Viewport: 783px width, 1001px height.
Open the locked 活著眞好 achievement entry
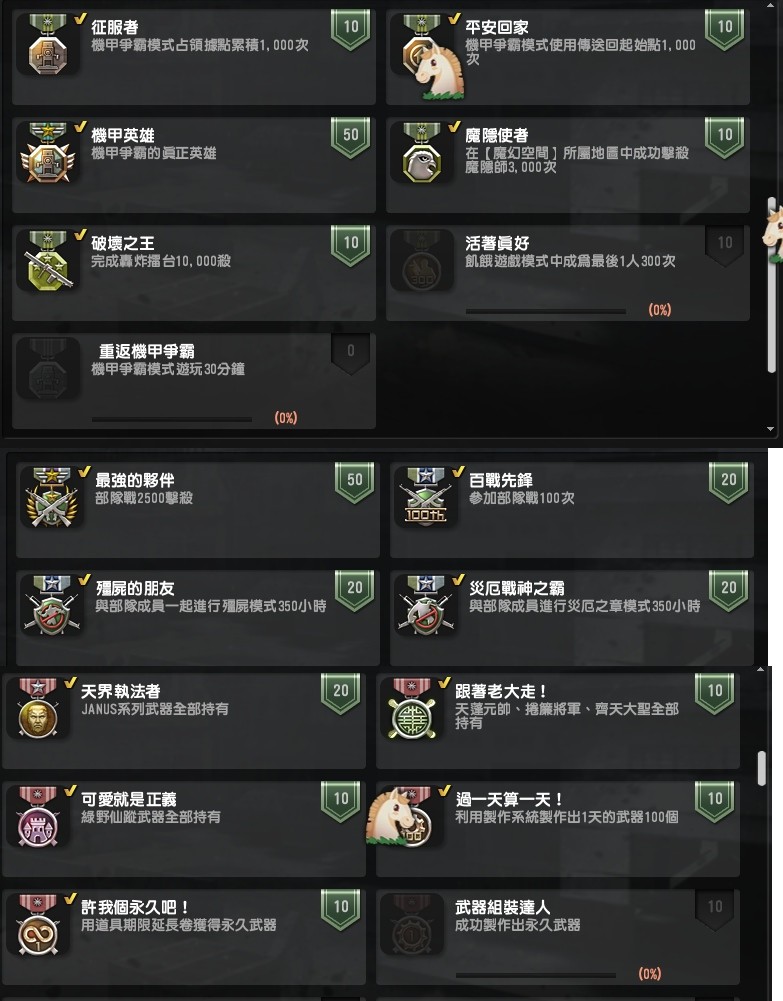[x=567, y=273]
